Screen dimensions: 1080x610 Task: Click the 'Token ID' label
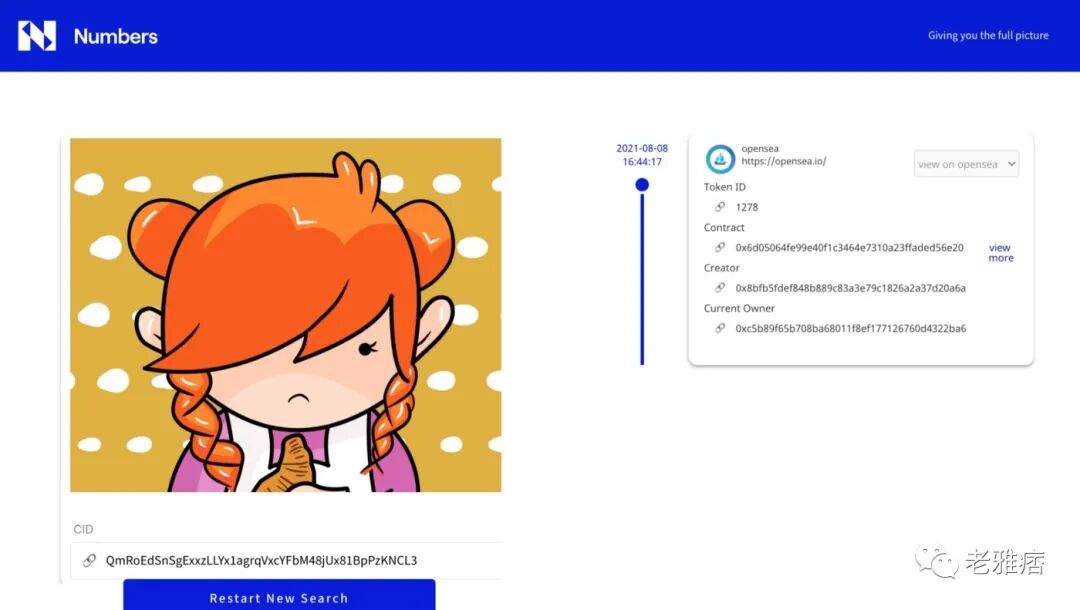click(725, 187)
